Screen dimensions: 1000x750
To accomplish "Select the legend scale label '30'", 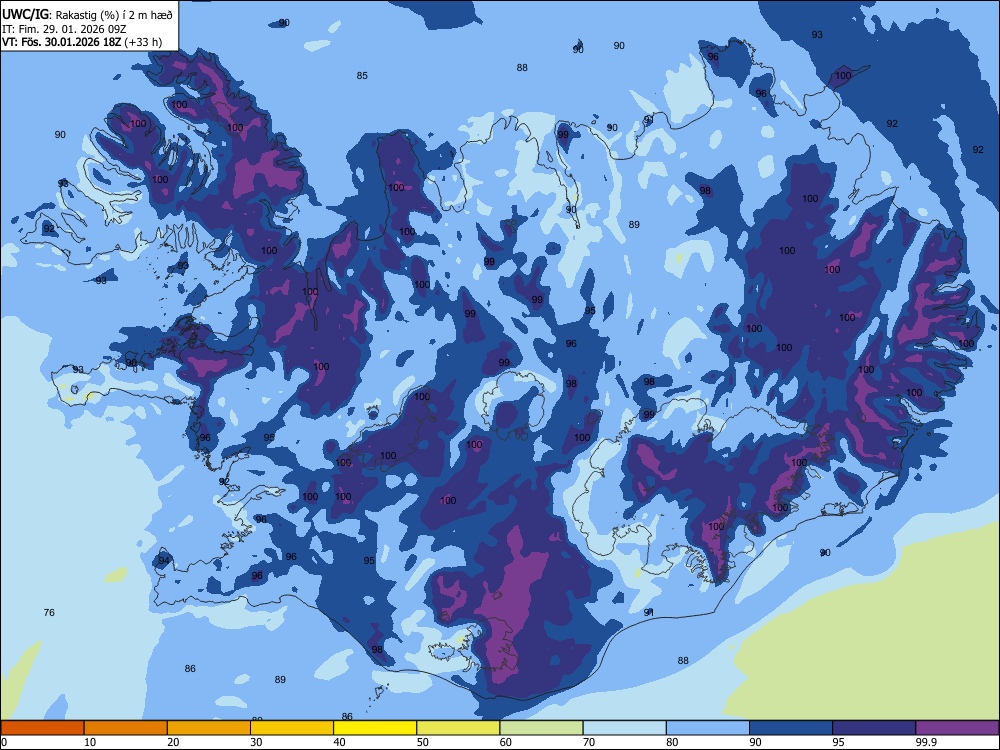I will coord(256,742).
